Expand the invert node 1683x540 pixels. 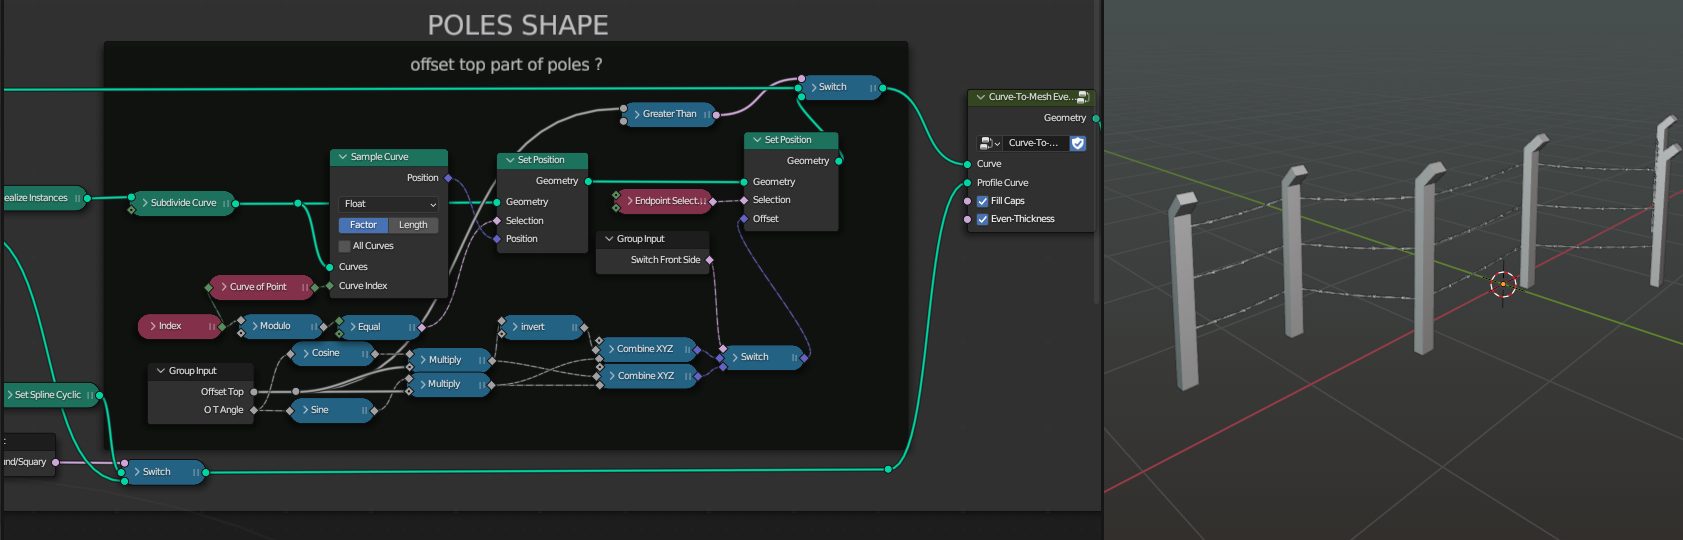pos(515,327)
